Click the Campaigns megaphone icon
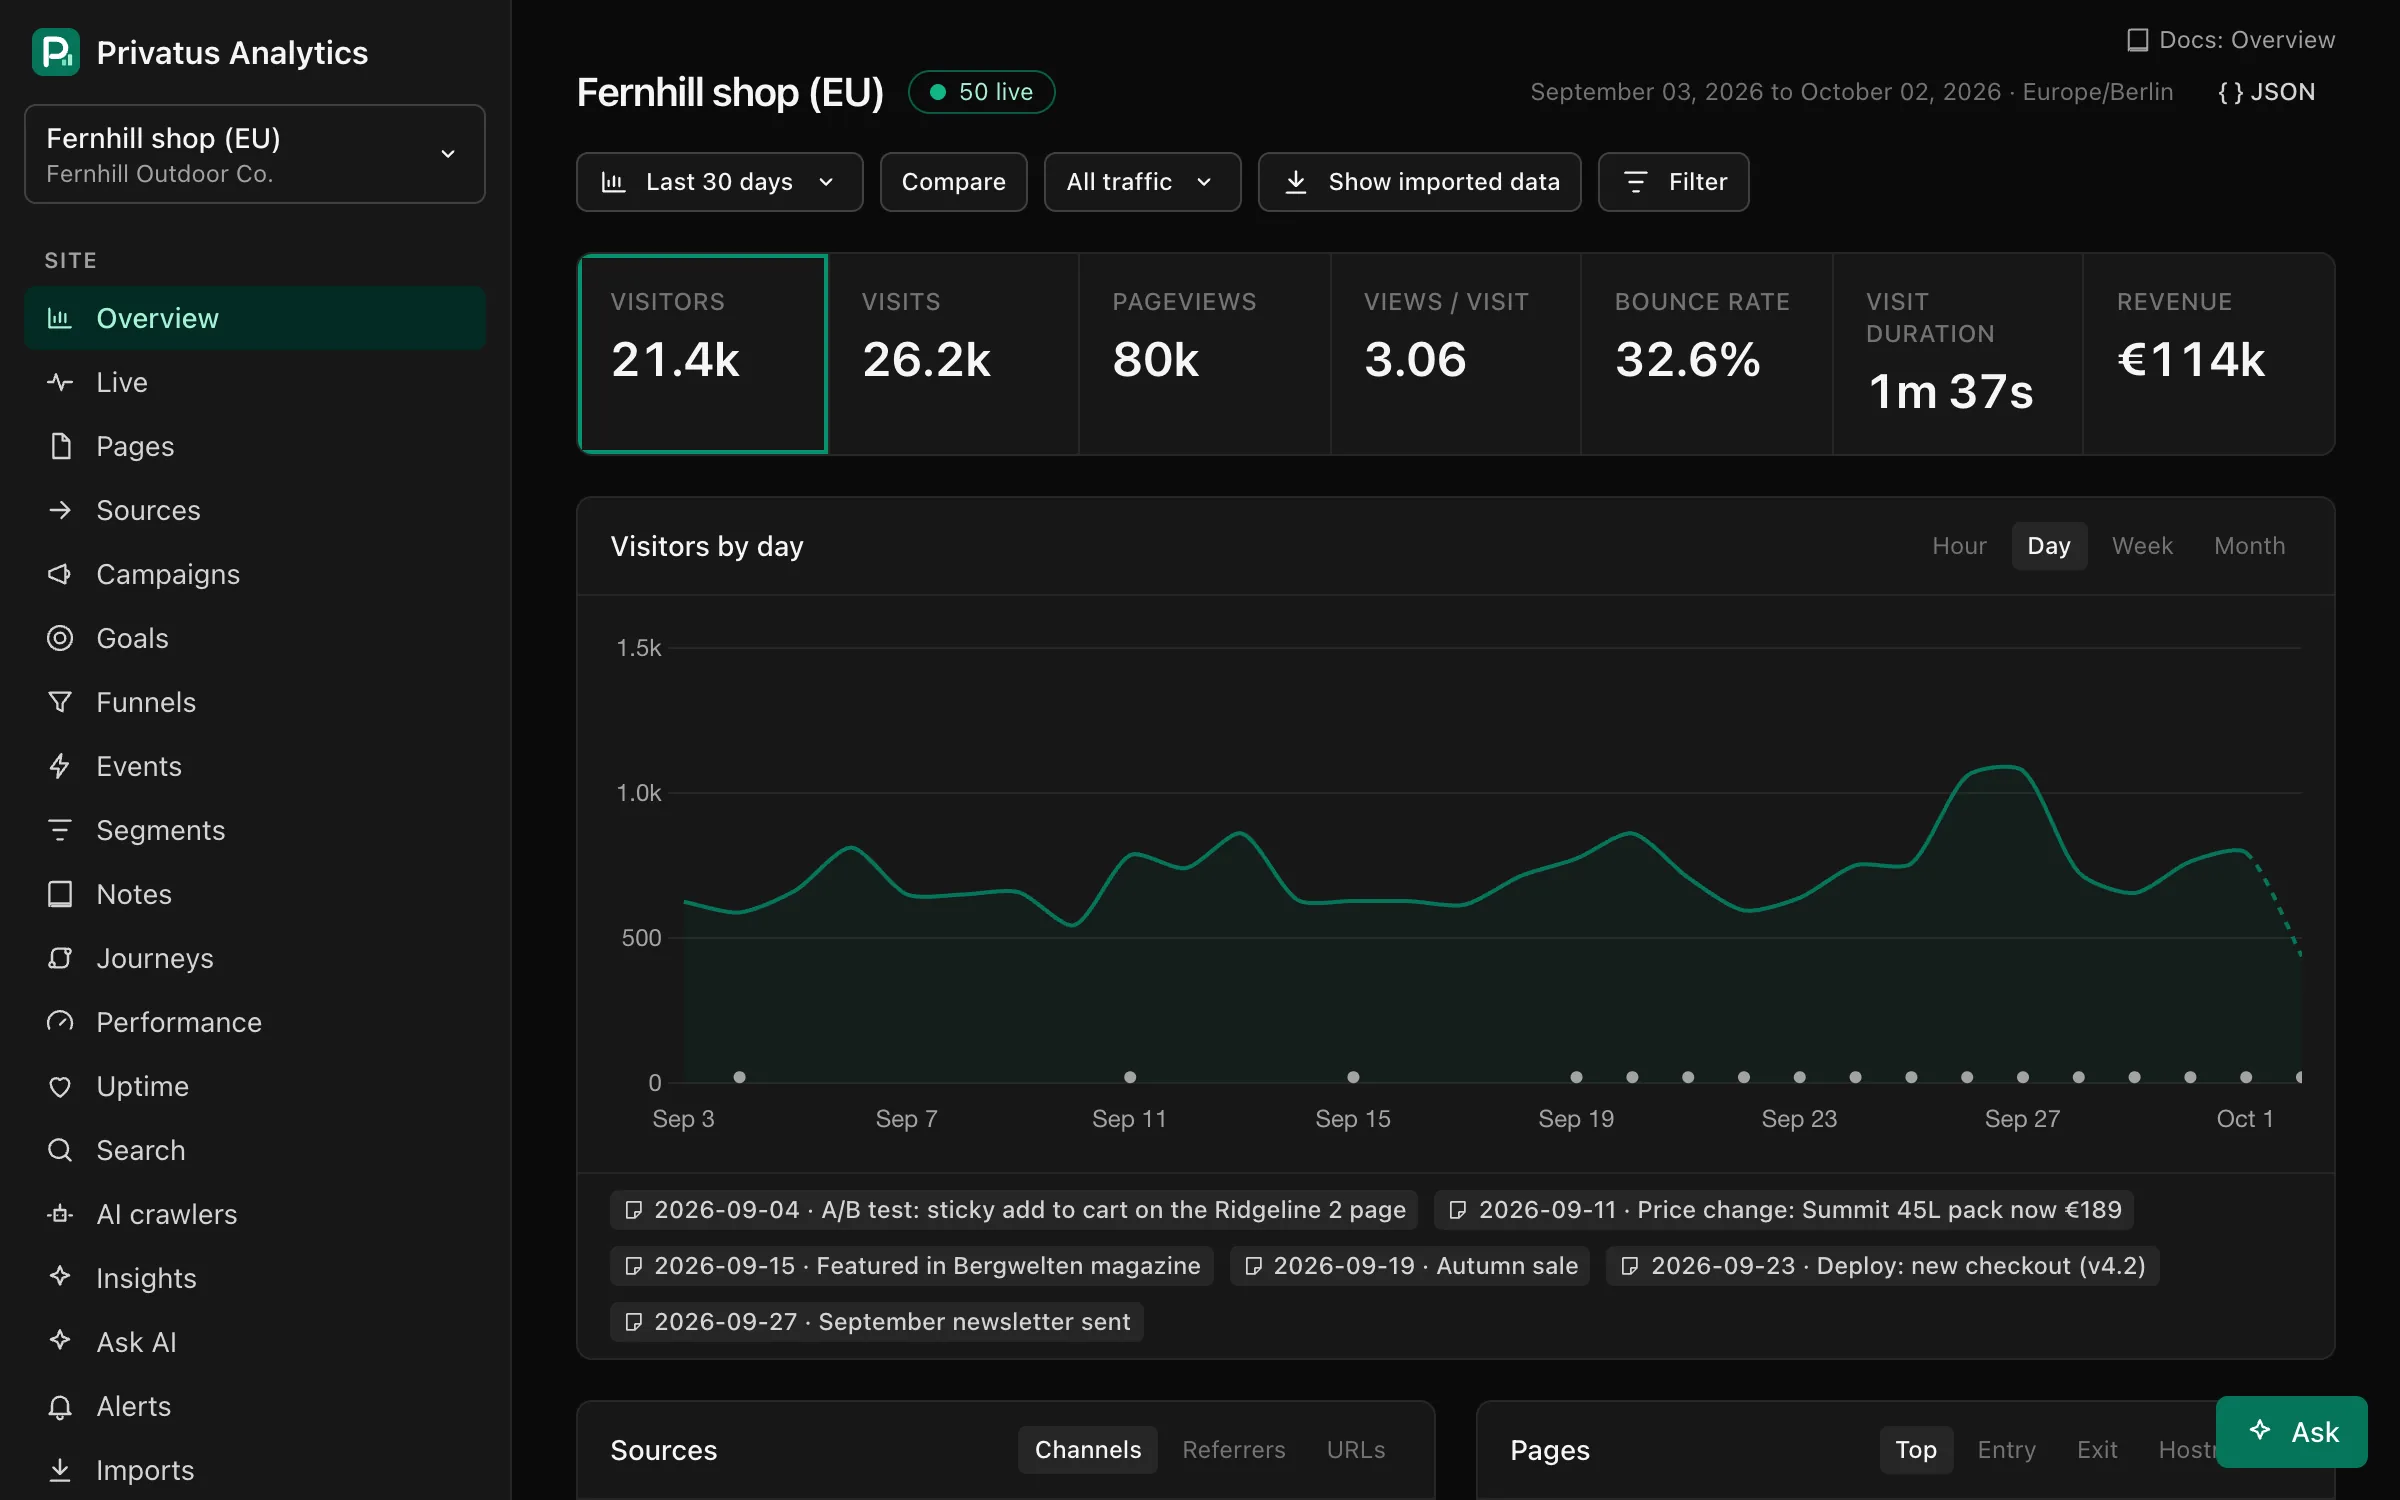The width and height of the screenshot is (2400, 1500). point(60,574)
